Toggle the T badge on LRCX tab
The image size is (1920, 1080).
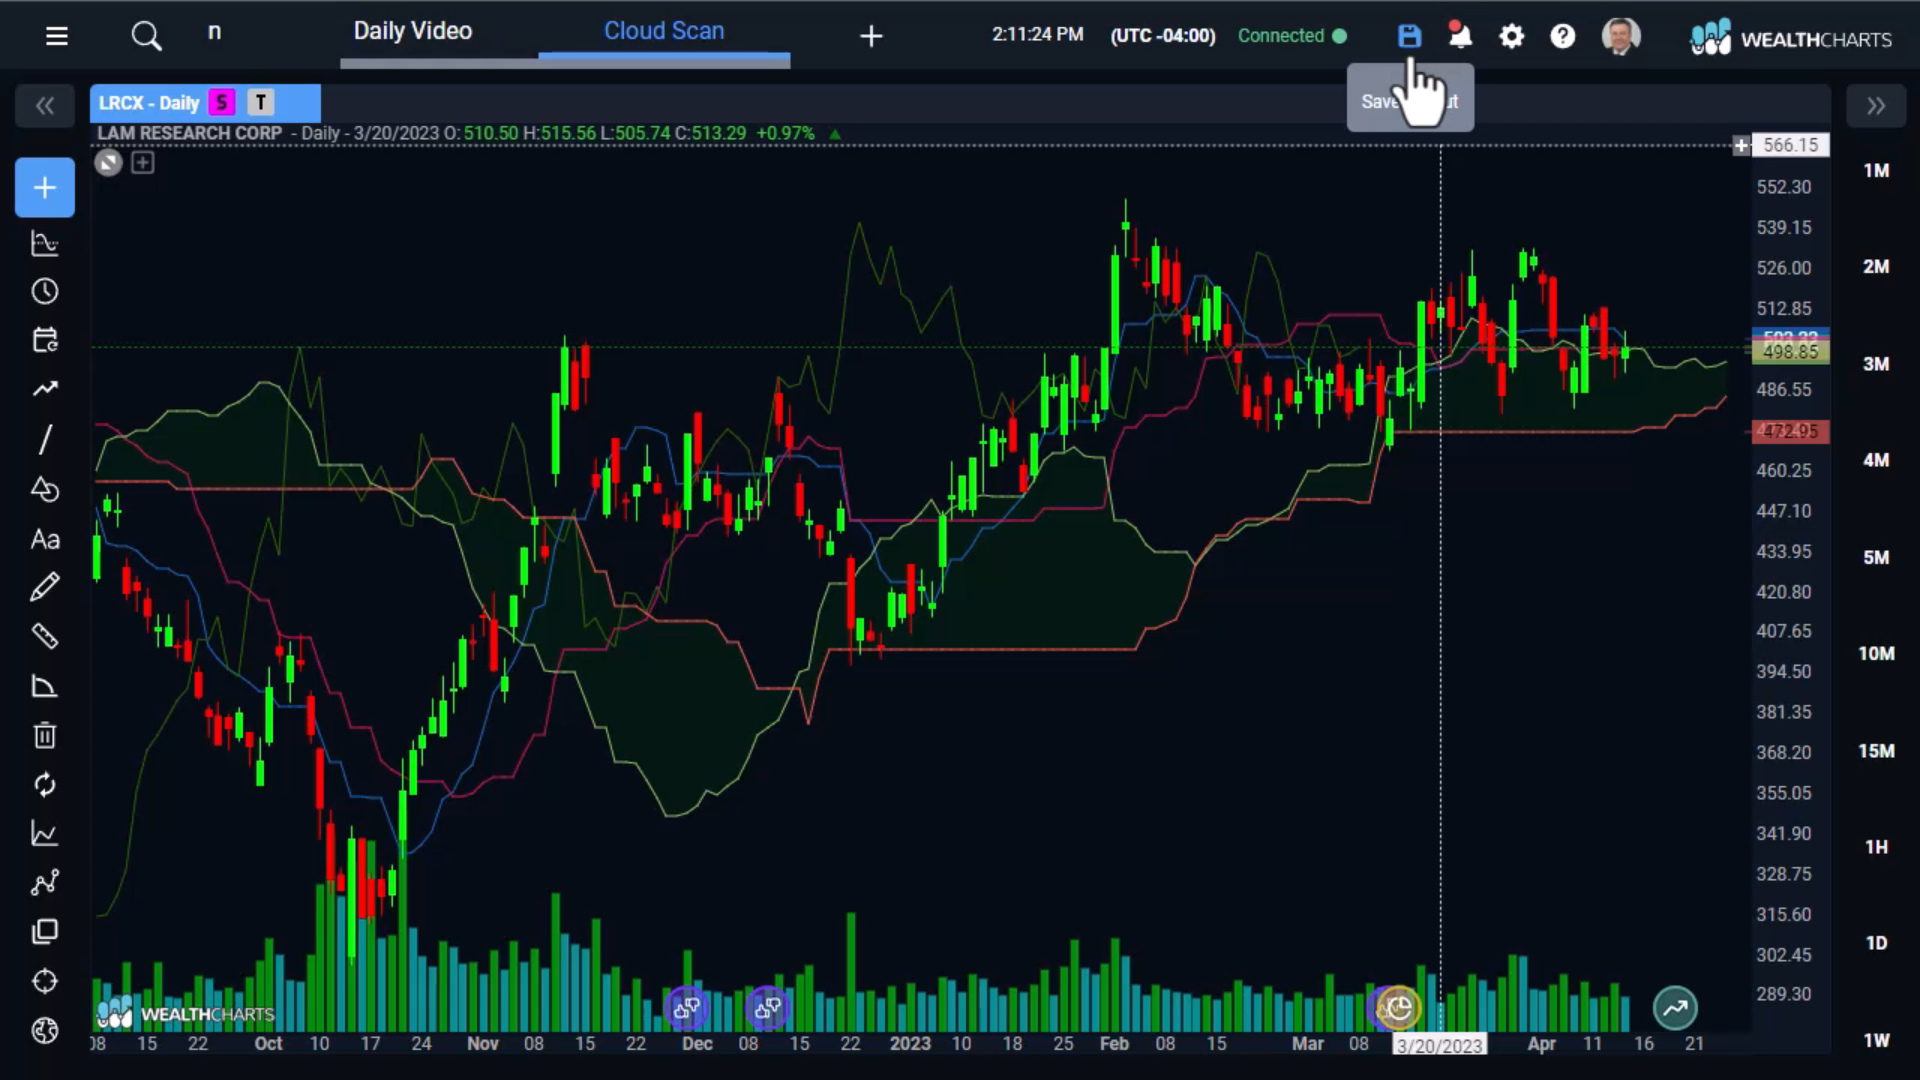(261, 102)
